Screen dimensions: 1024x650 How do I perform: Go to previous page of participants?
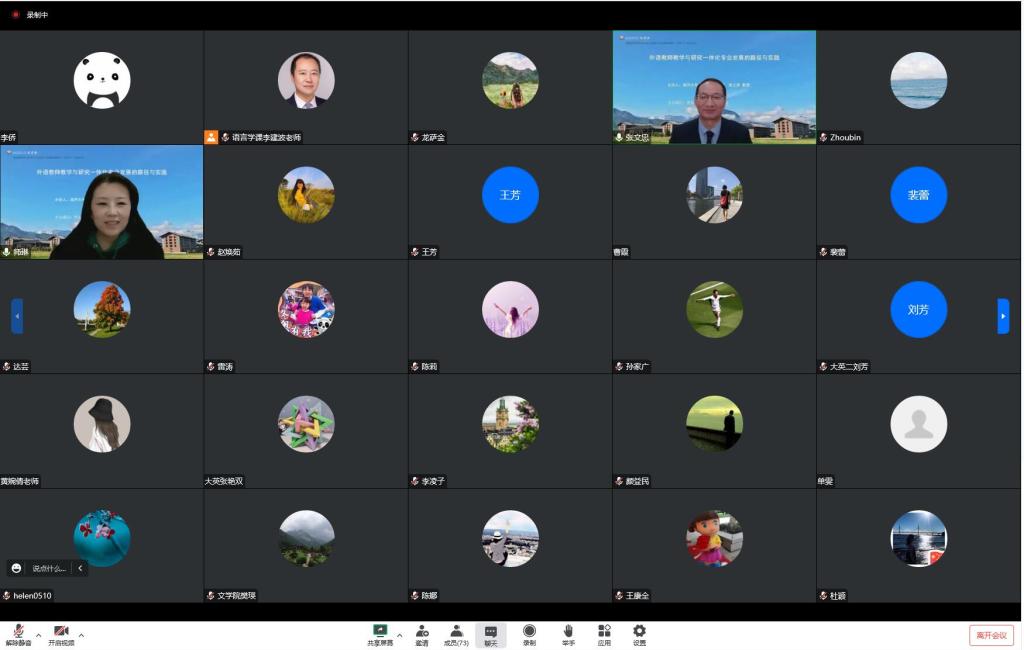[x=17, y=316]
